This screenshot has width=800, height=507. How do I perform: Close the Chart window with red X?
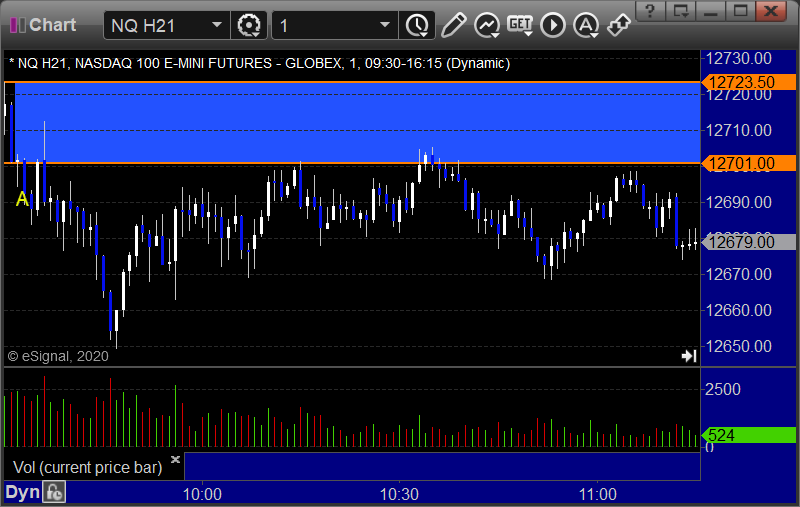[771, 11]
